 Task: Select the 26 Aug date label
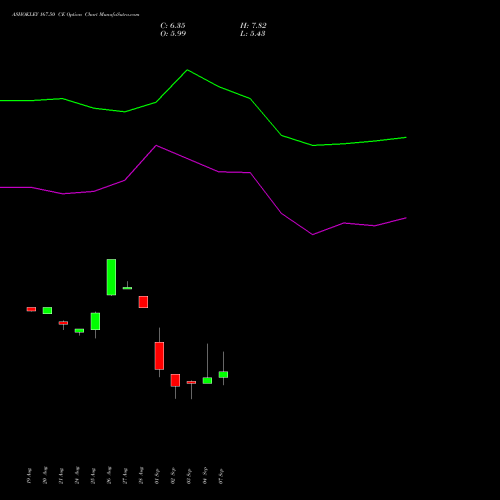tap(109, 476)
